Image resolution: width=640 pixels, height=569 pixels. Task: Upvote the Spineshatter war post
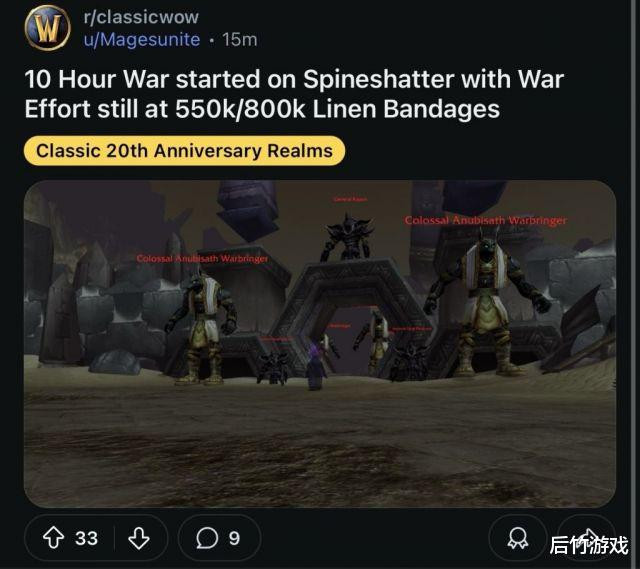[x=53, y=538]
